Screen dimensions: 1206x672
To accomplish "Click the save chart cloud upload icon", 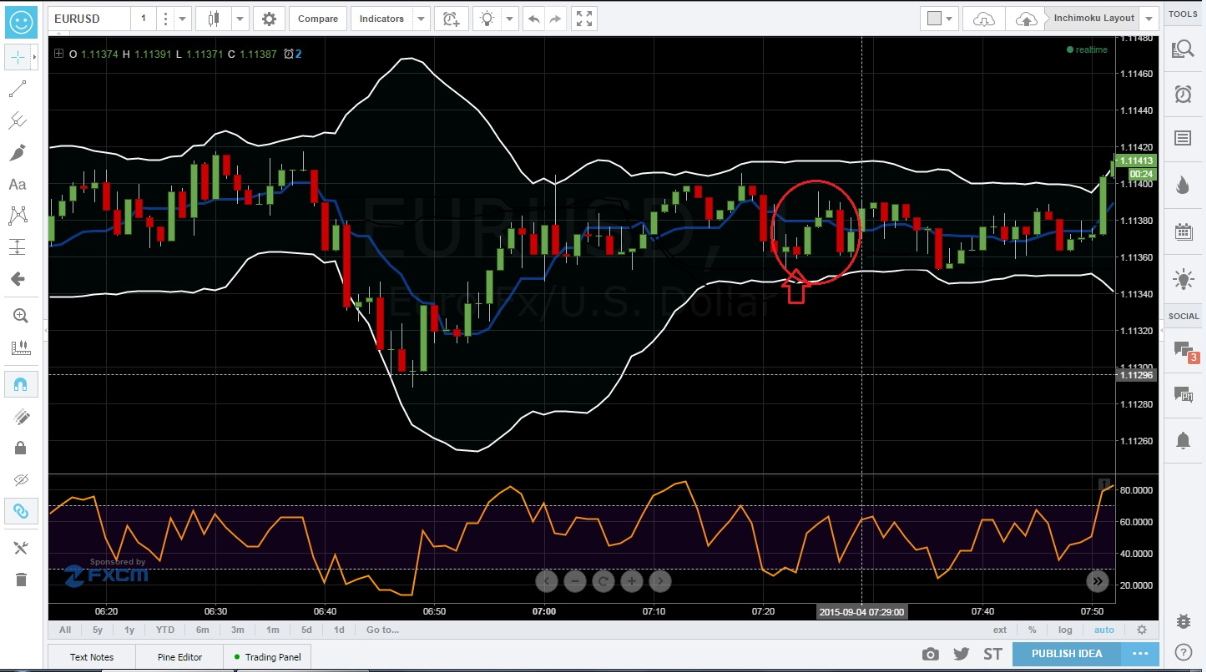I will click(x=1026, y=18).
